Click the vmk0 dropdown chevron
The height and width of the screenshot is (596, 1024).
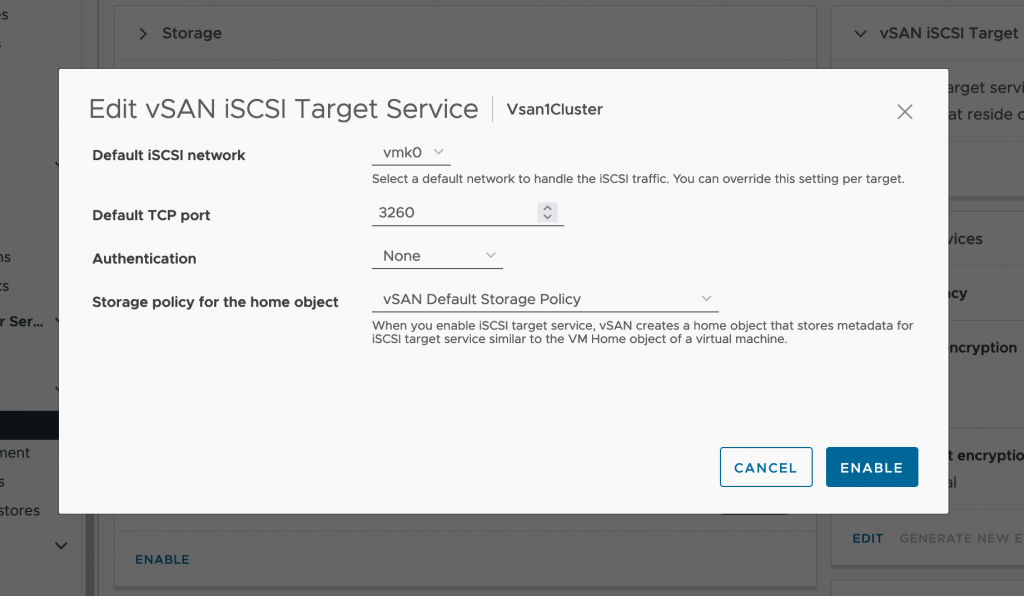[x=439, y=152]
